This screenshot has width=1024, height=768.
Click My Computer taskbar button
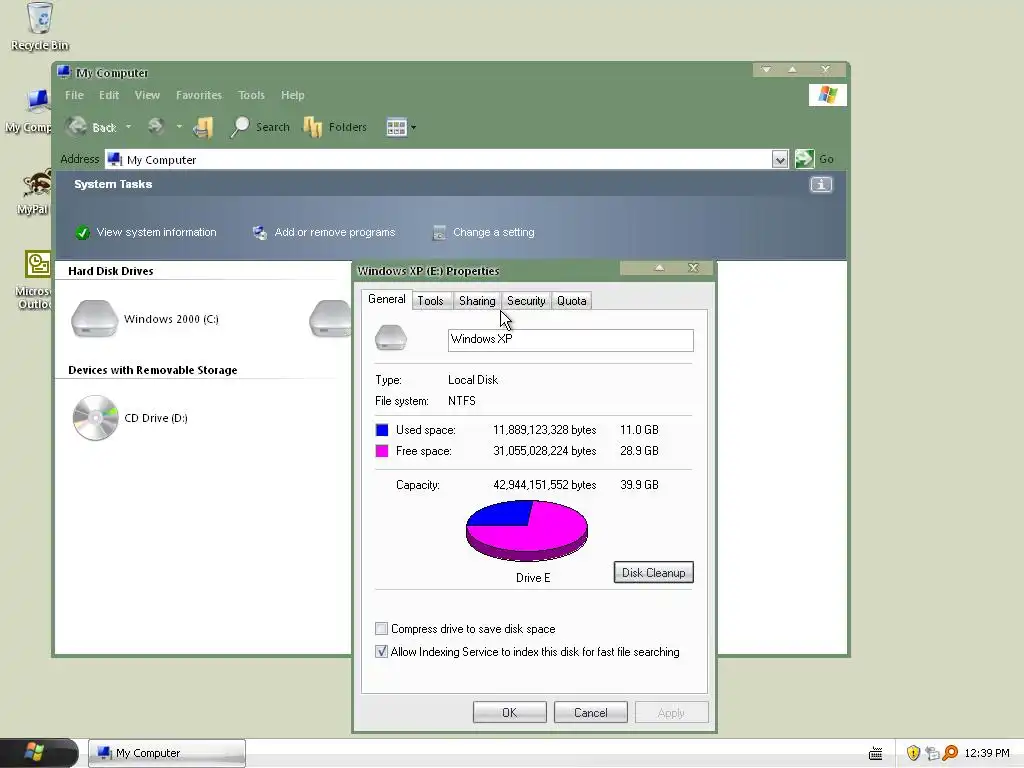tap(167, 753)
